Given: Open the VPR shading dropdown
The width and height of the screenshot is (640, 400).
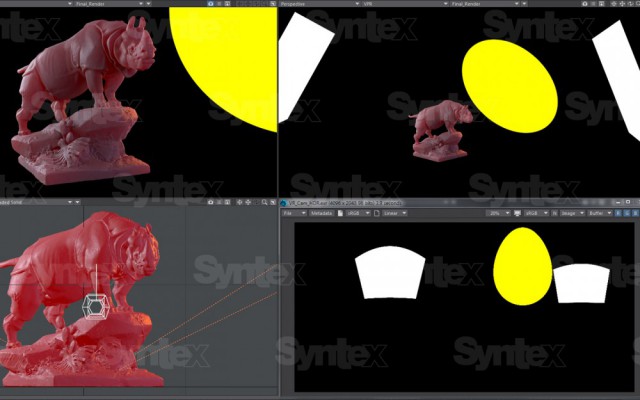Looking at the screenshot, I should click(403, 4).
